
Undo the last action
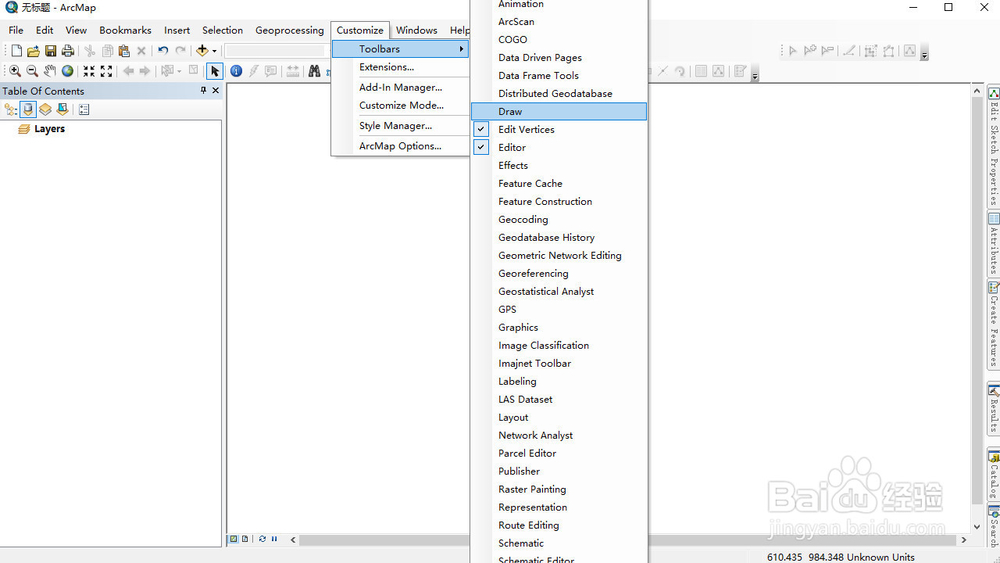(163, 50)
